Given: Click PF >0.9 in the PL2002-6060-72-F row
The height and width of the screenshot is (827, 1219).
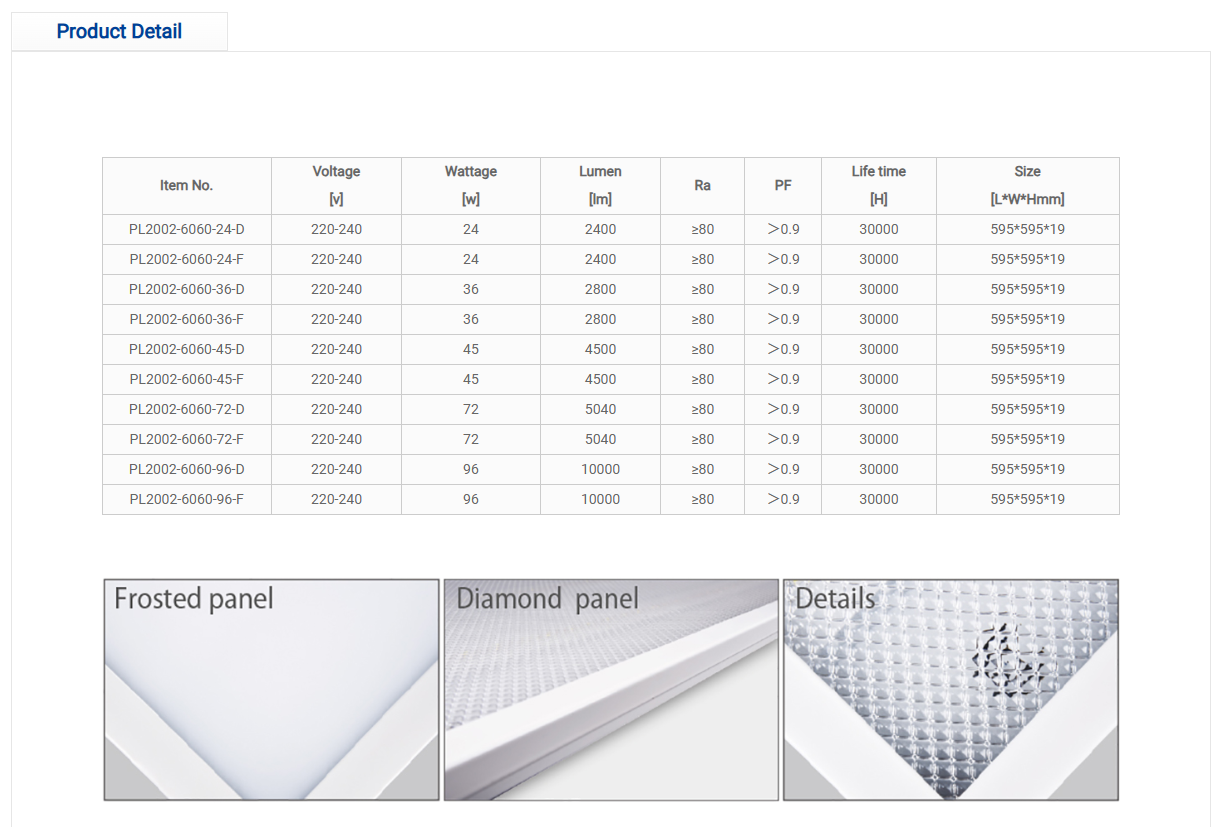Looking at the screenshot, I should pyautogui.click(x=783, y=439).
